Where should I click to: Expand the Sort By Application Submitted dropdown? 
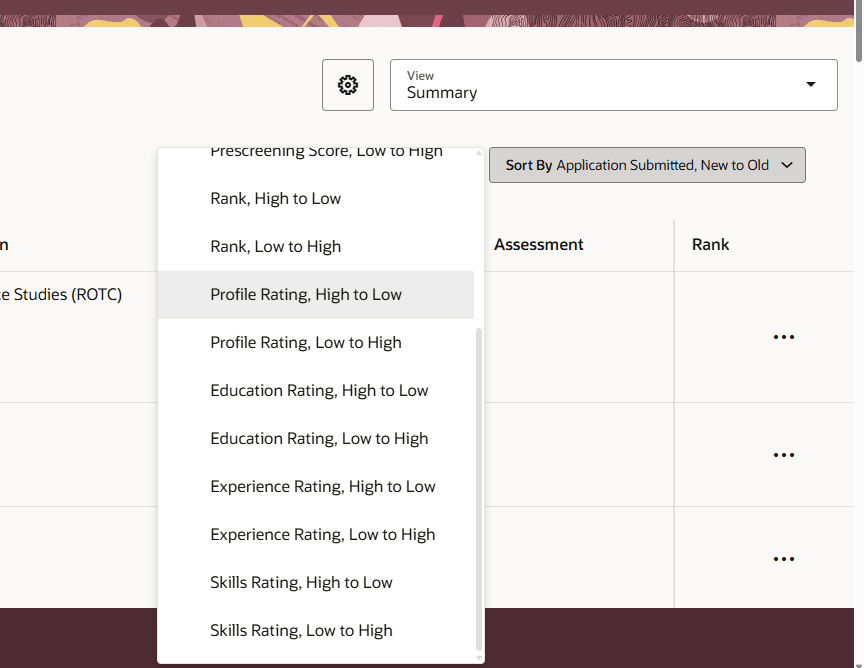tap(647, 165)
